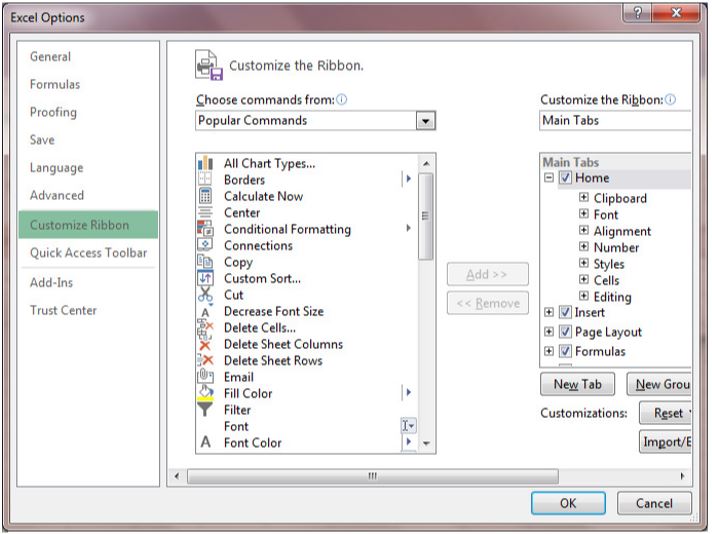Viewport: 712px width, 534px height.
Task: Click the Conditional Formatting icon
Action: (x=205, y=228)
